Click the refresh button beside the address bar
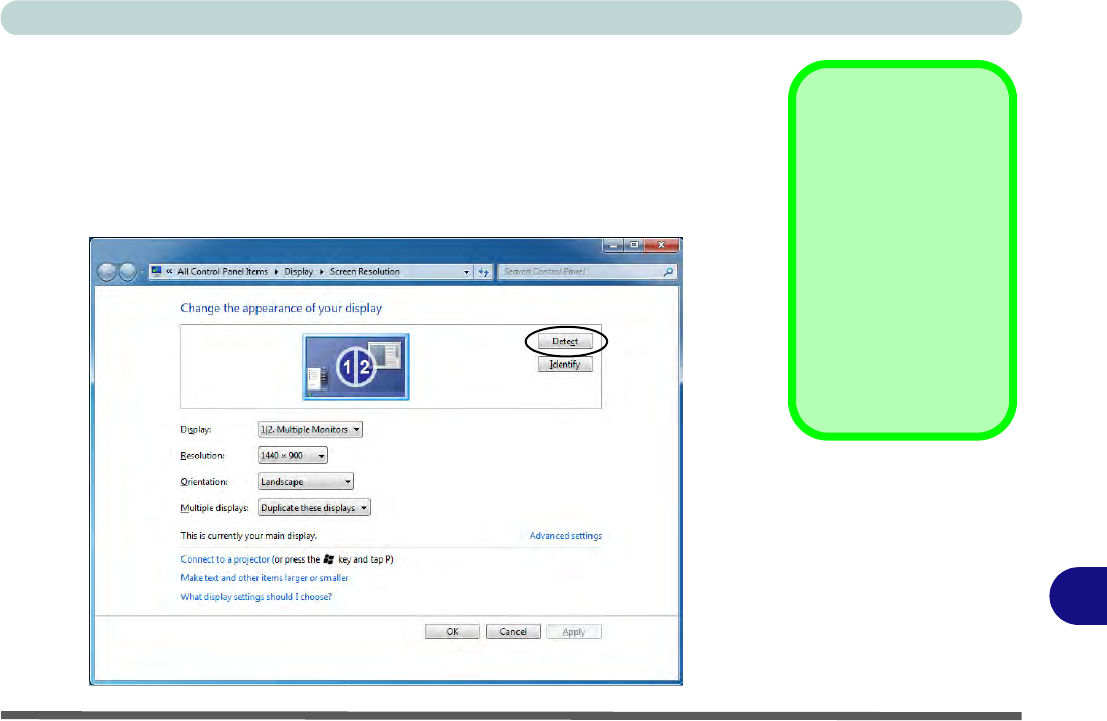This screenshot has width=1107, height=721. [484, 272]
